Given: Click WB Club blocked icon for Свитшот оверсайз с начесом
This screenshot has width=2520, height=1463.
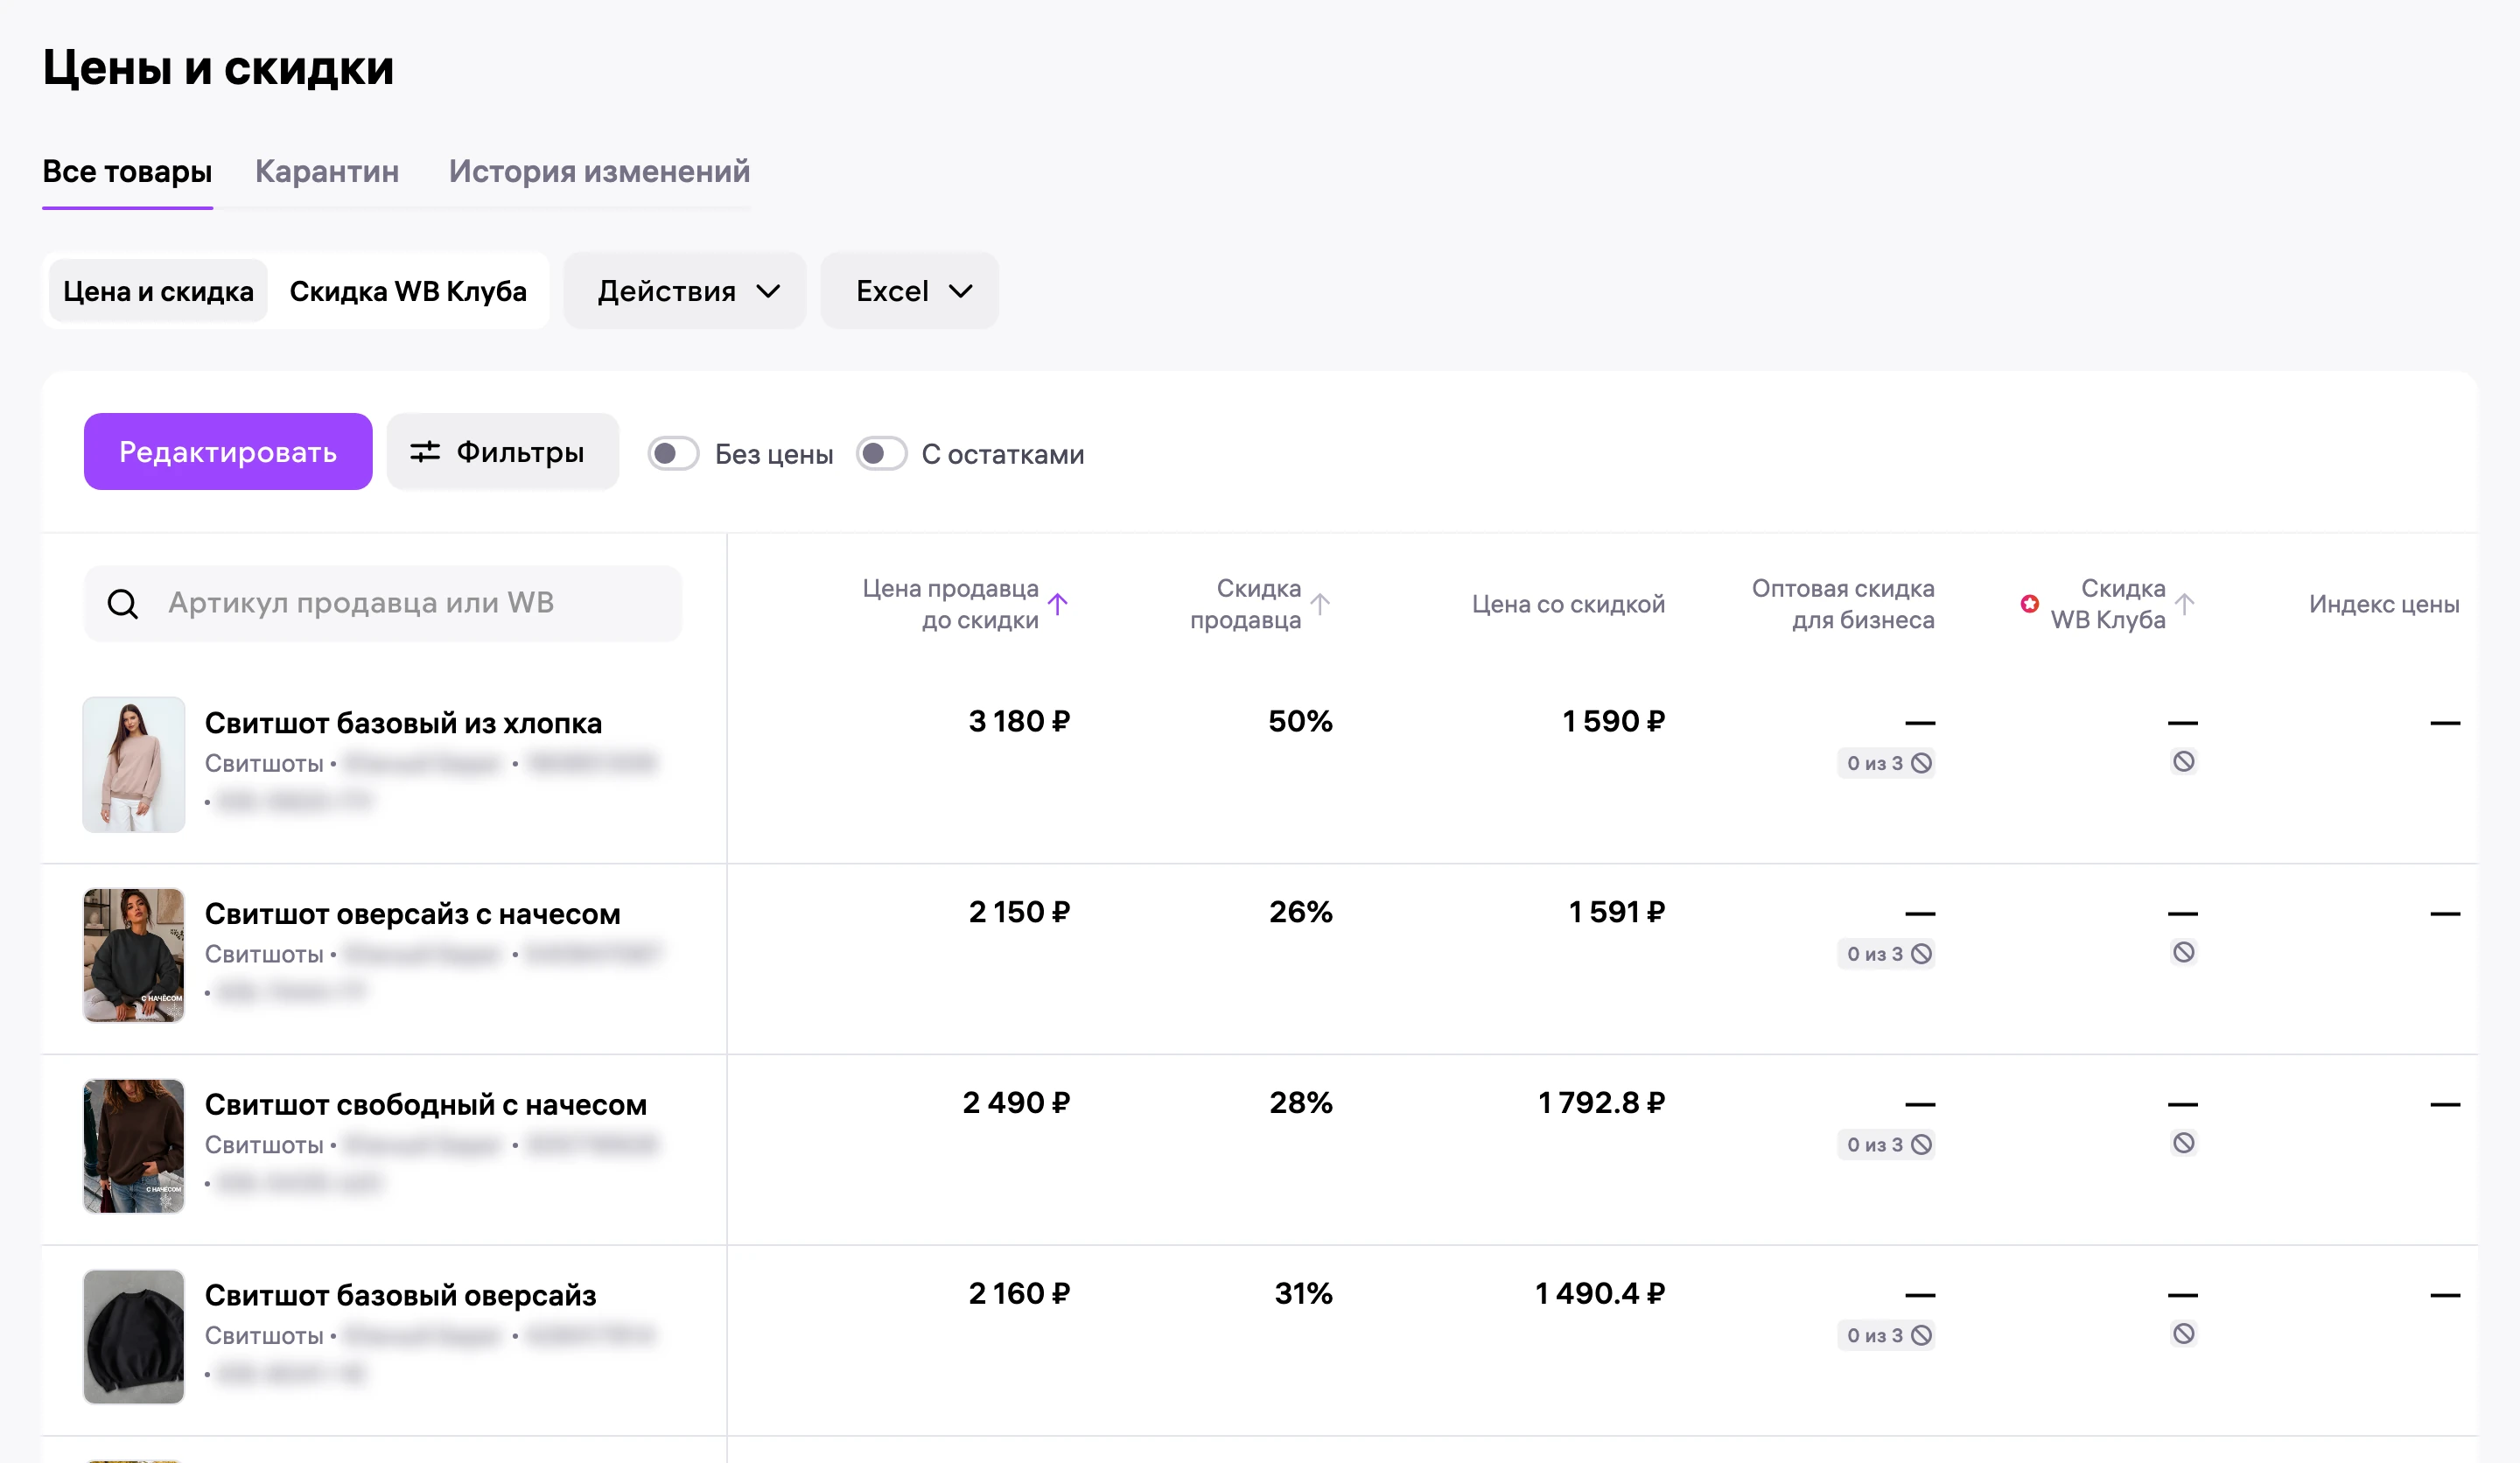Looking at the screenshot, I should (2183, 952).
